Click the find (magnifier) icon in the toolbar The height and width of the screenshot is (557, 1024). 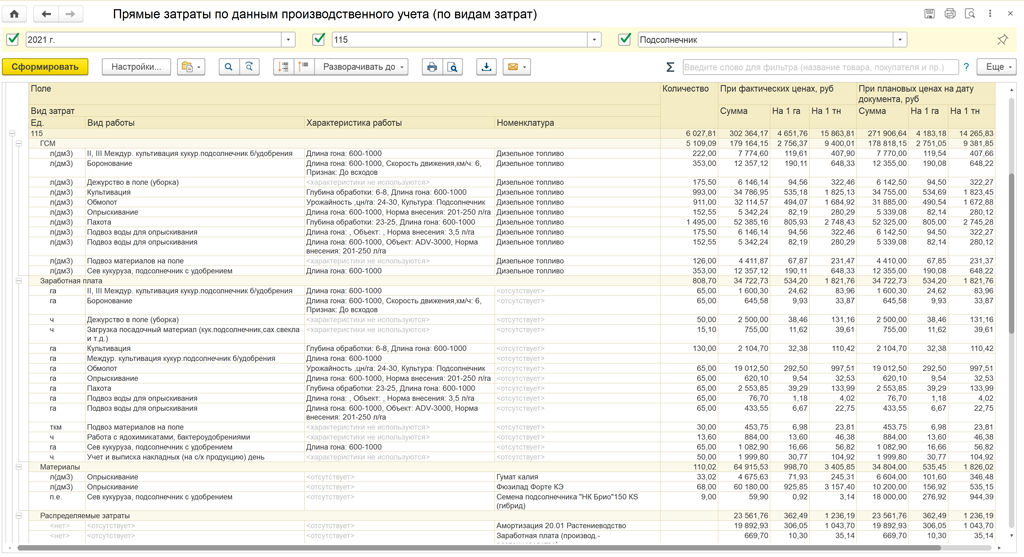coord(229,67)
